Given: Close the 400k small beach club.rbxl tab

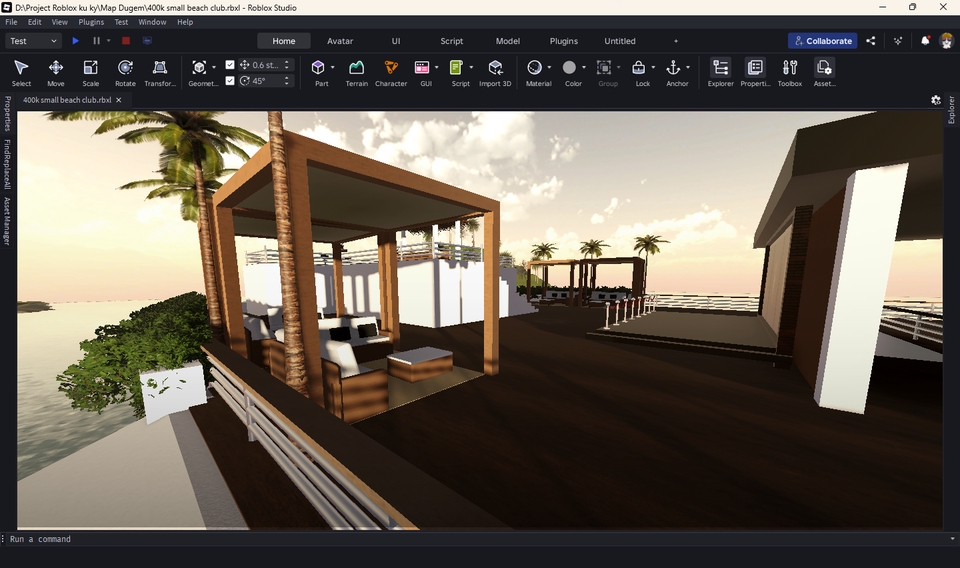Looking at the screenshot, I should coord(119,100).
